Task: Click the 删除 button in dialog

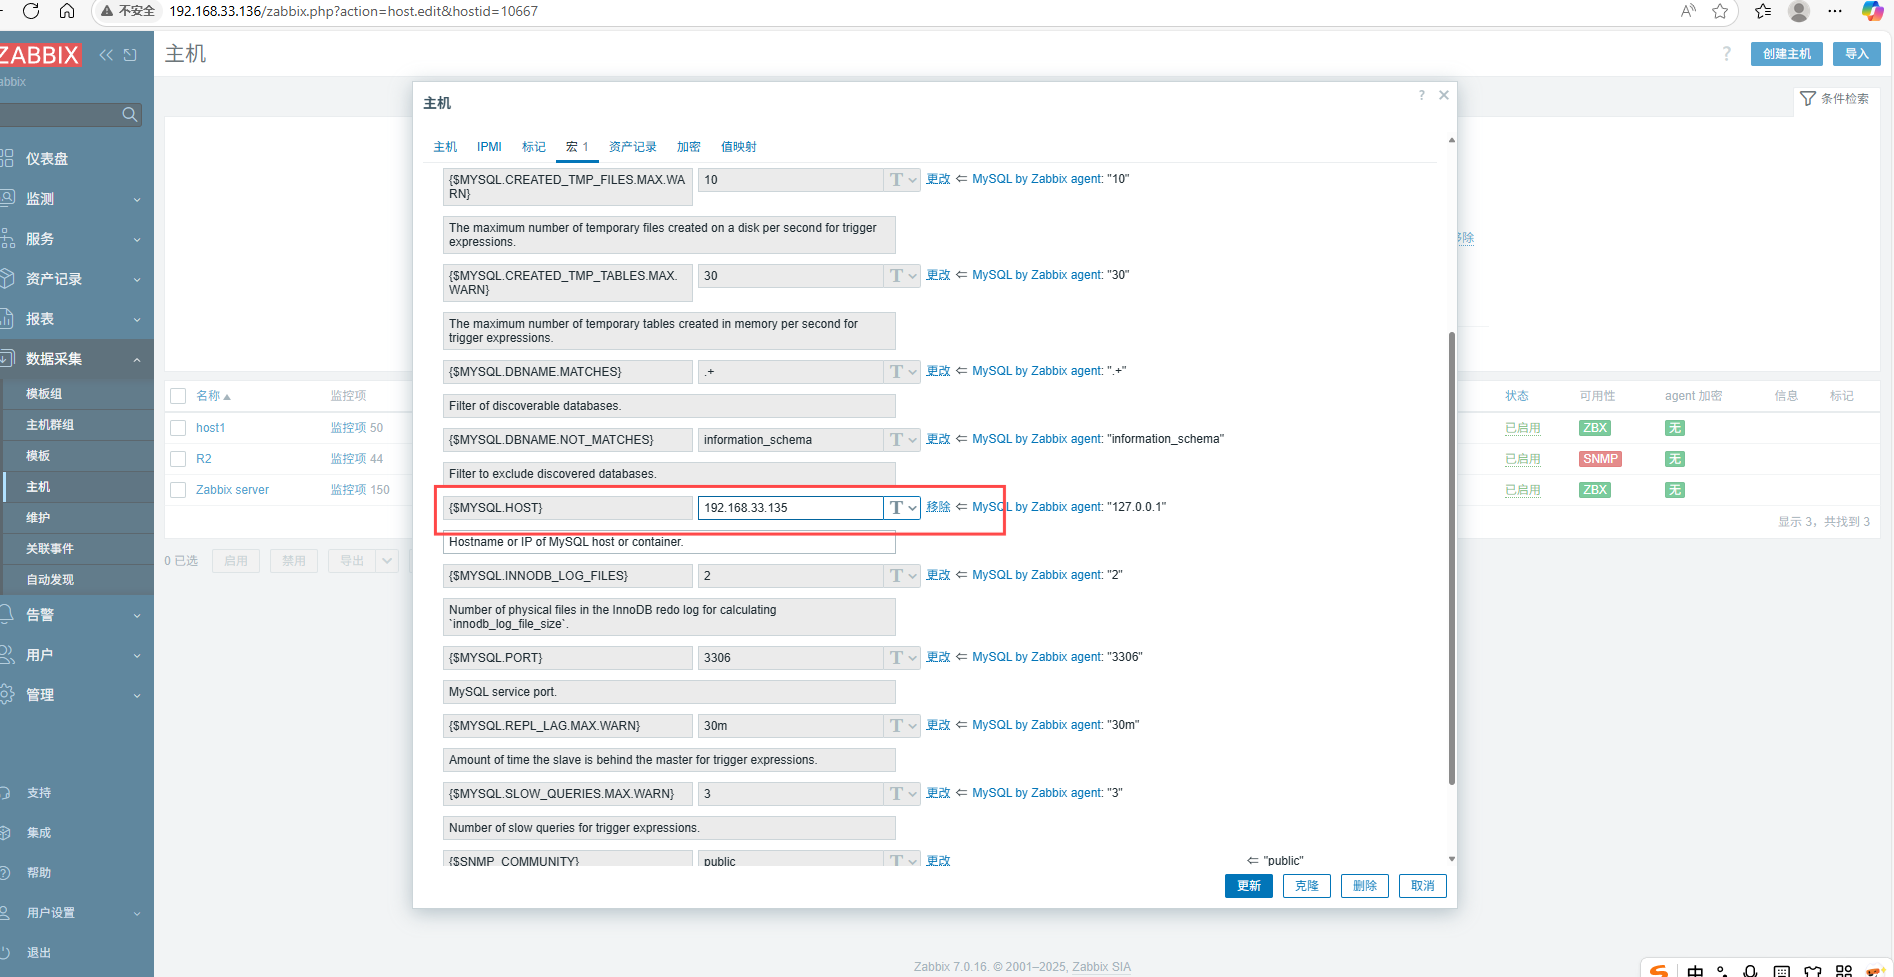Action: (x=1365, y=886)
